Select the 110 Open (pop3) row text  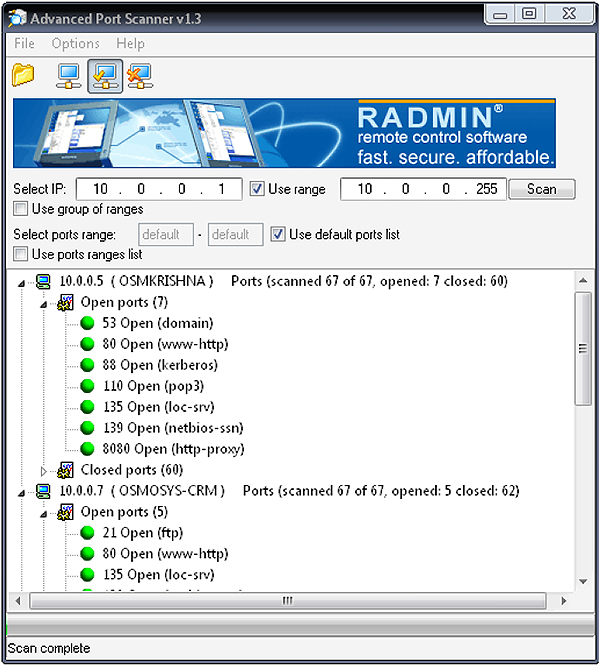153,386
